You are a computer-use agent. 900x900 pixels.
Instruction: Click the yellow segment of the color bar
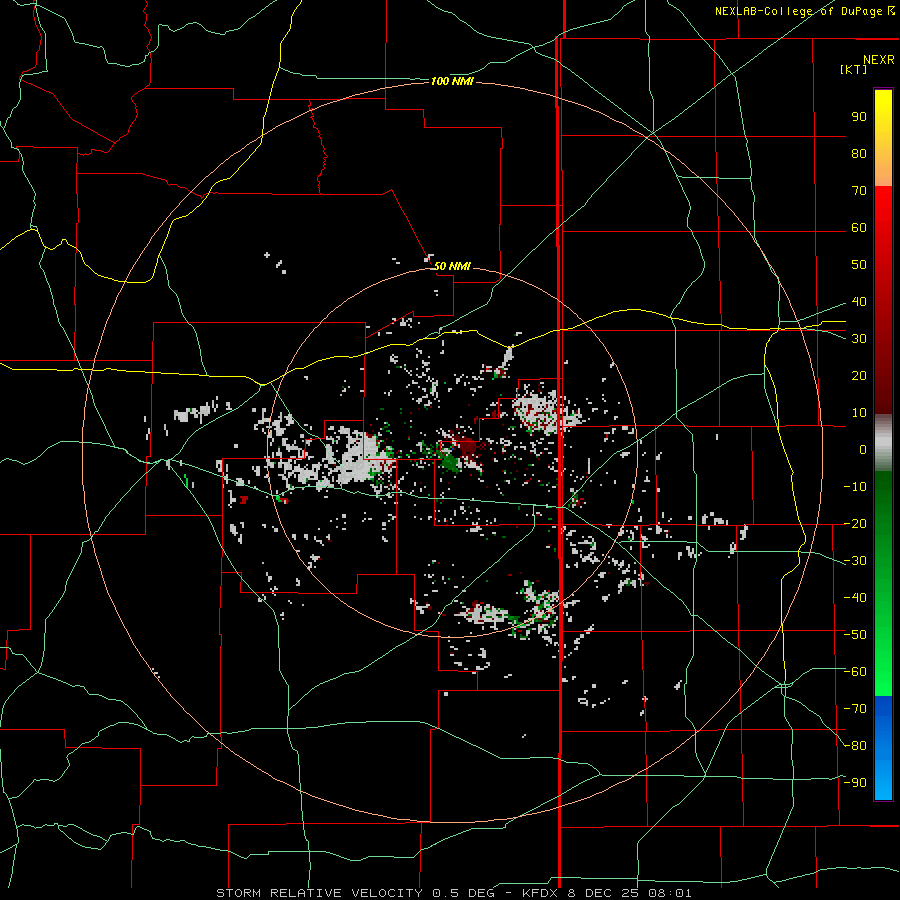point(883,138)
